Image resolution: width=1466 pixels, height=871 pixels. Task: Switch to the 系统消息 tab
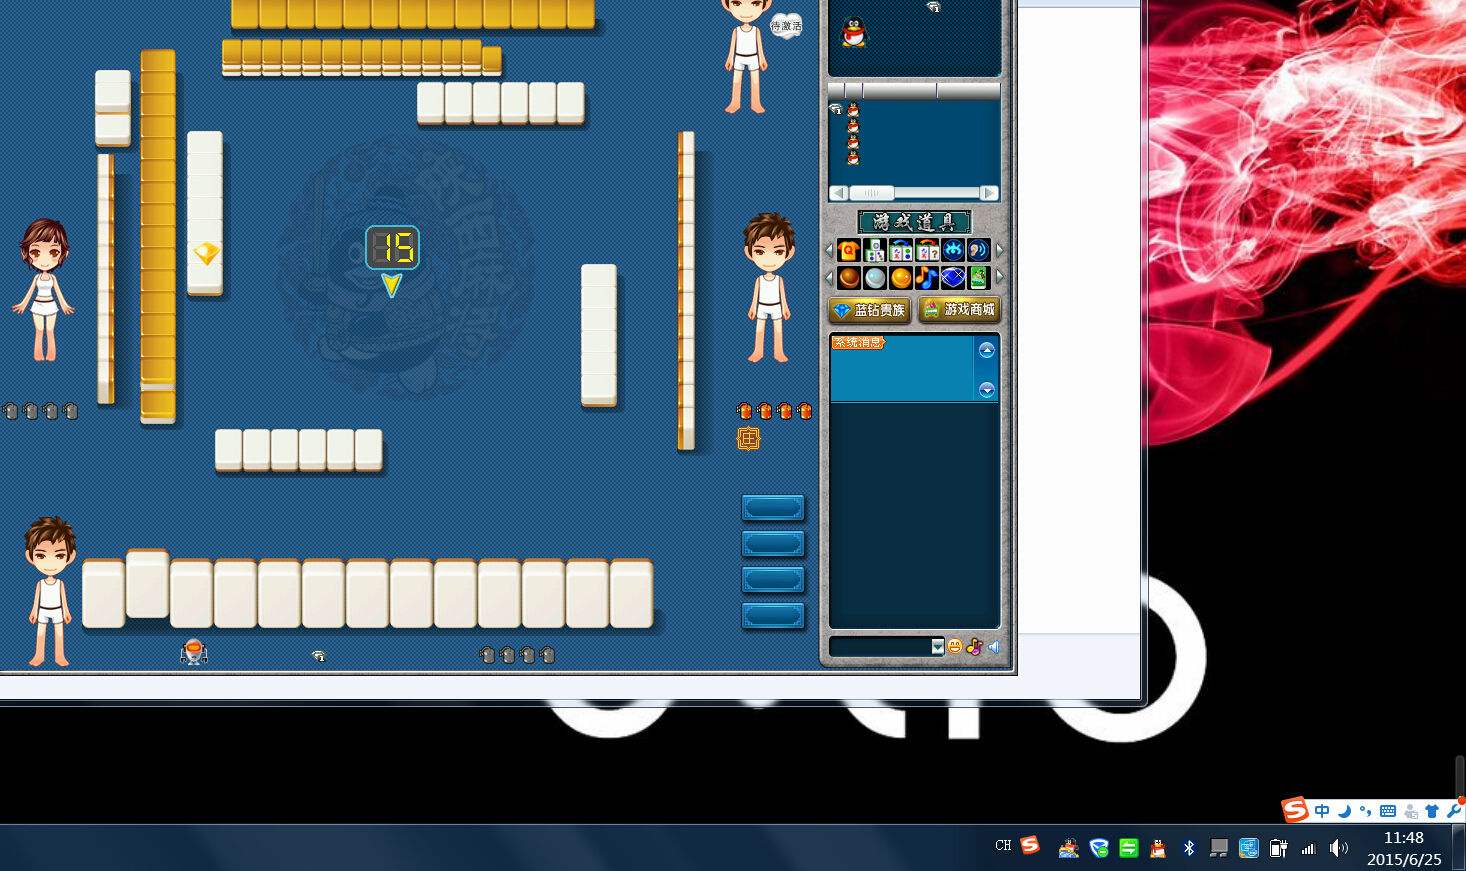858,342
